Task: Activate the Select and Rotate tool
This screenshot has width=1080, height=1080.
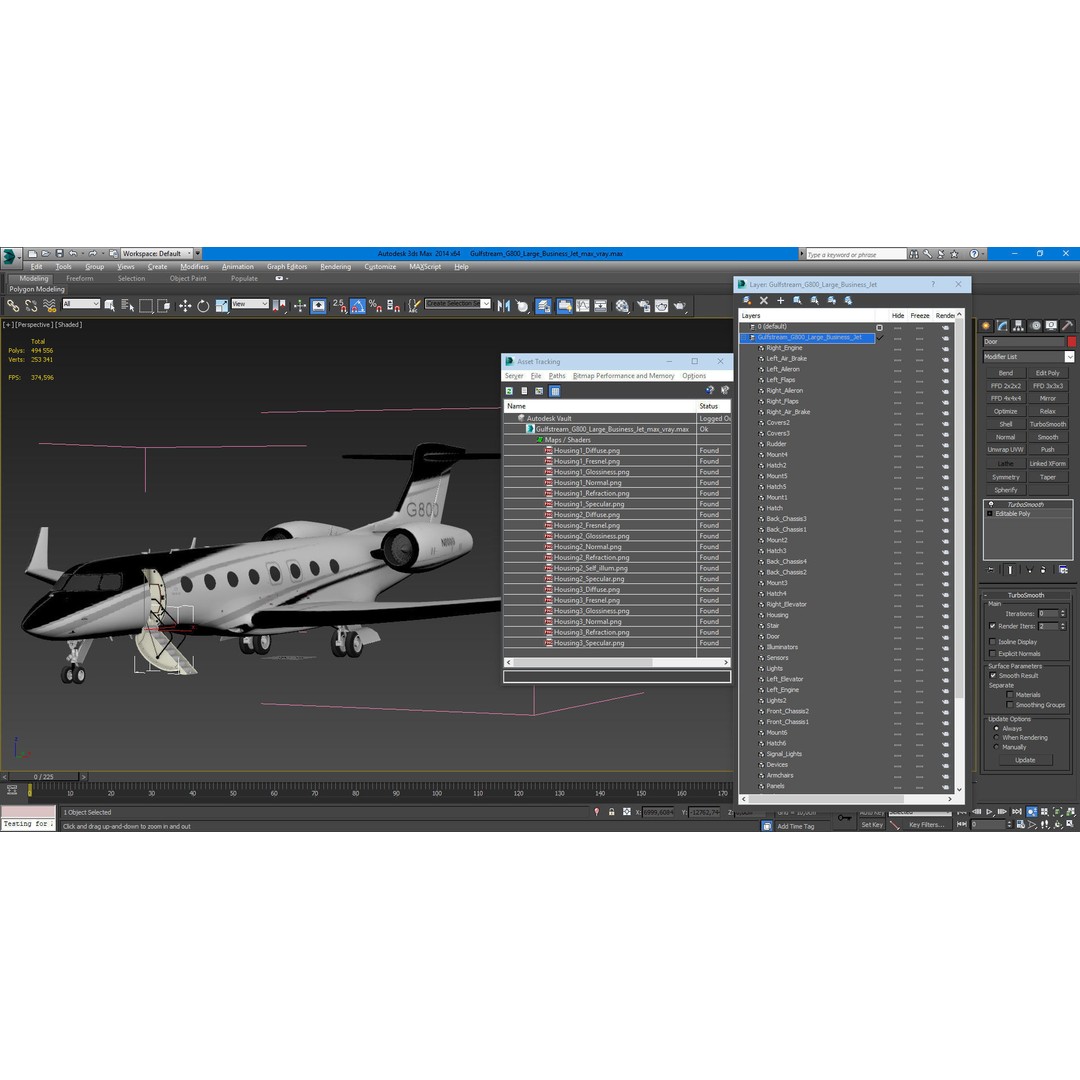Action: [x=203, y=306]
